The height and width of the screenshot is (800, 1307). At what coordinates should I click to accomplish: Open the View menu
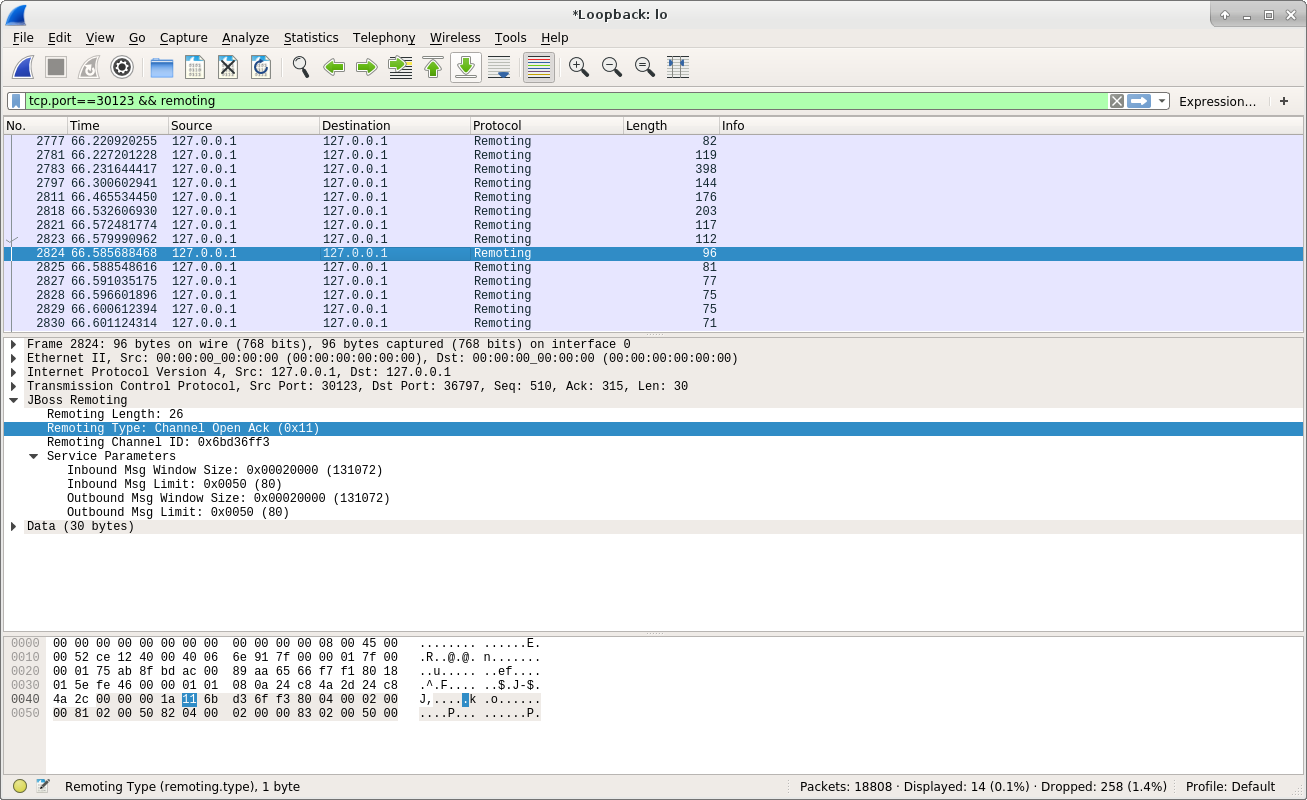point(100,37)
